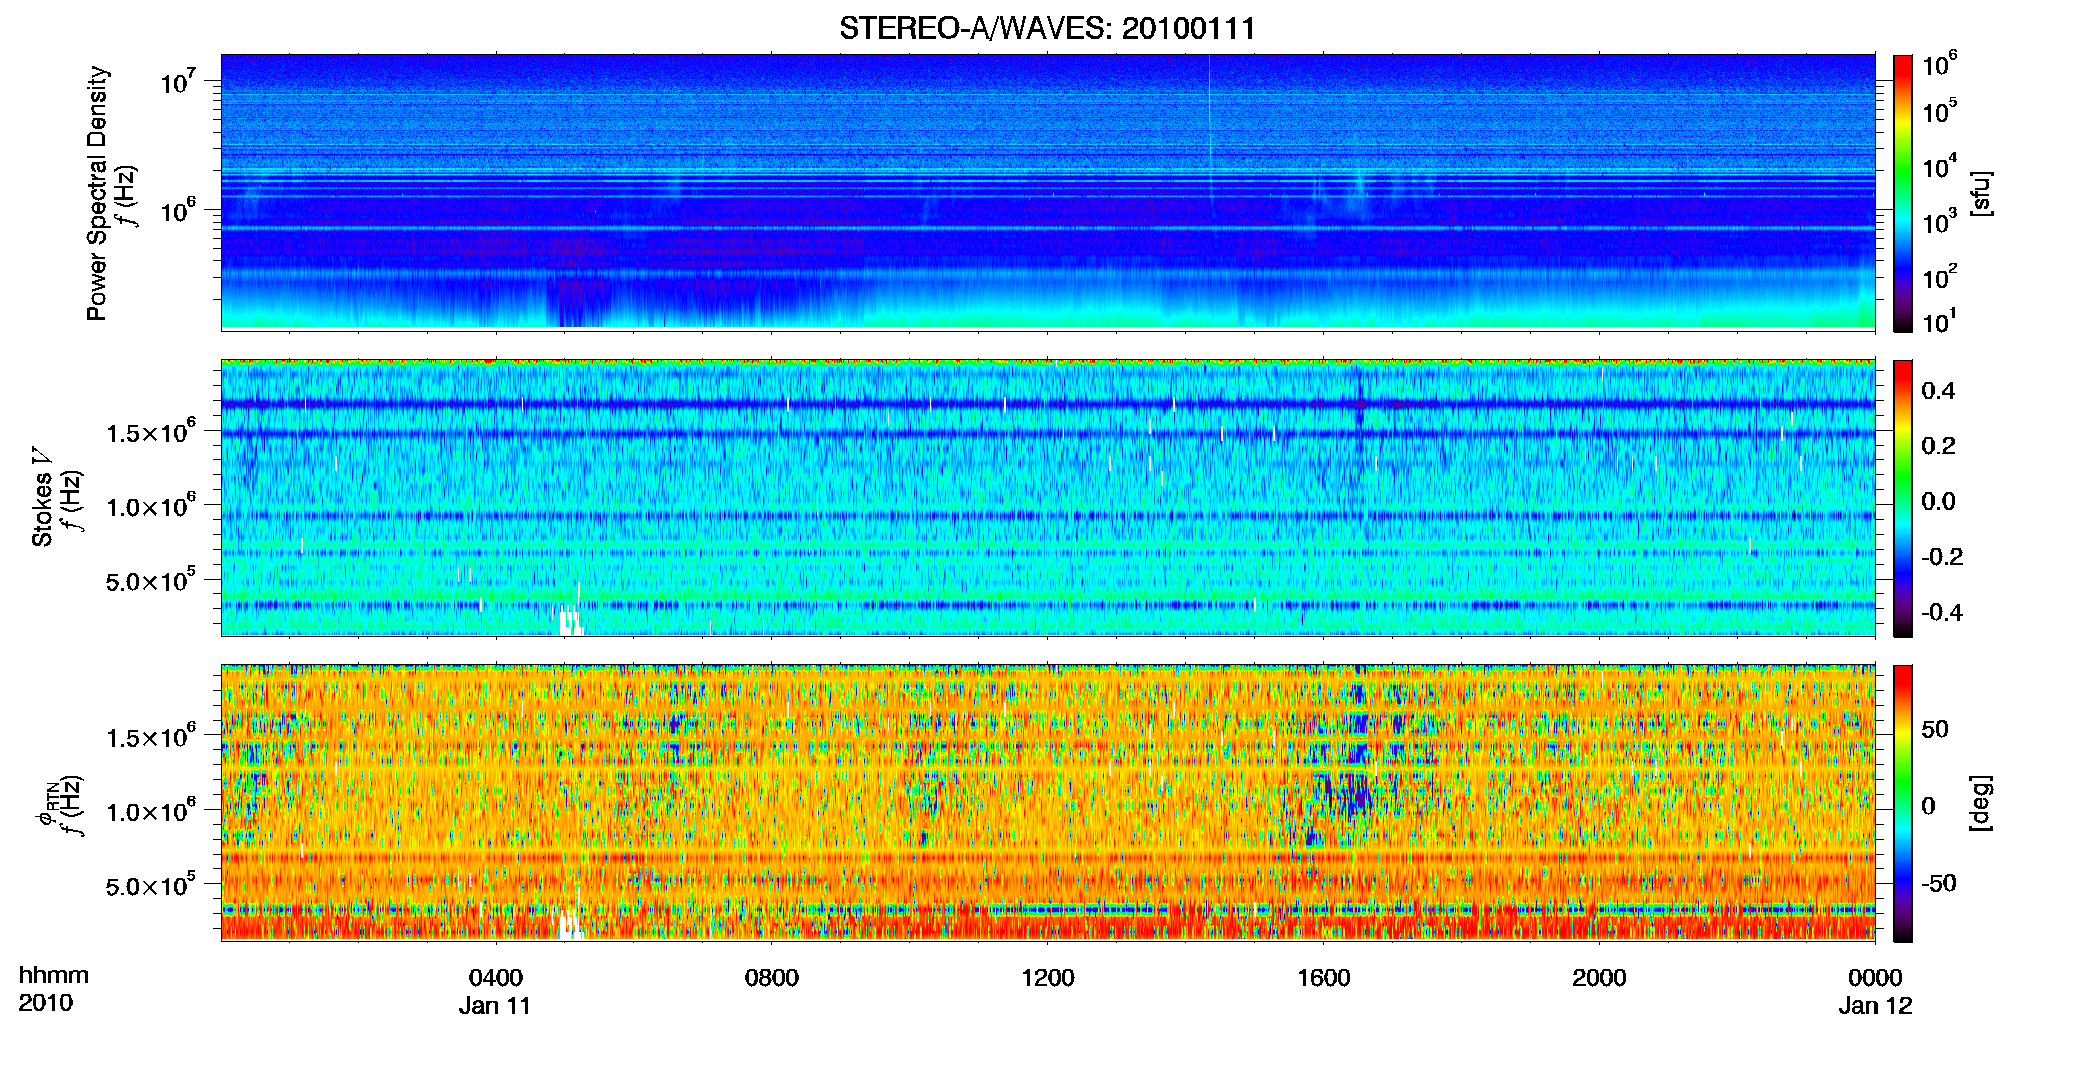Click the 50 label on the degrees colorbar
Screen dimensions: 2096x1080
point(1934,729)
